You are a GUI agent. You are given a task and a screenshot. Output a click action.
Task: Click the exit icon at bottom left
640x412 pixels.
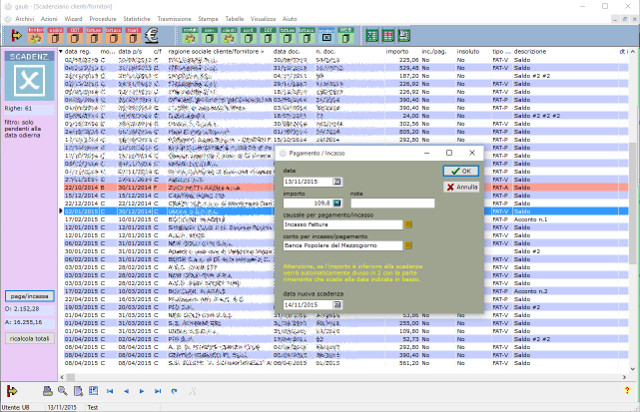click(x=12, y=390)
